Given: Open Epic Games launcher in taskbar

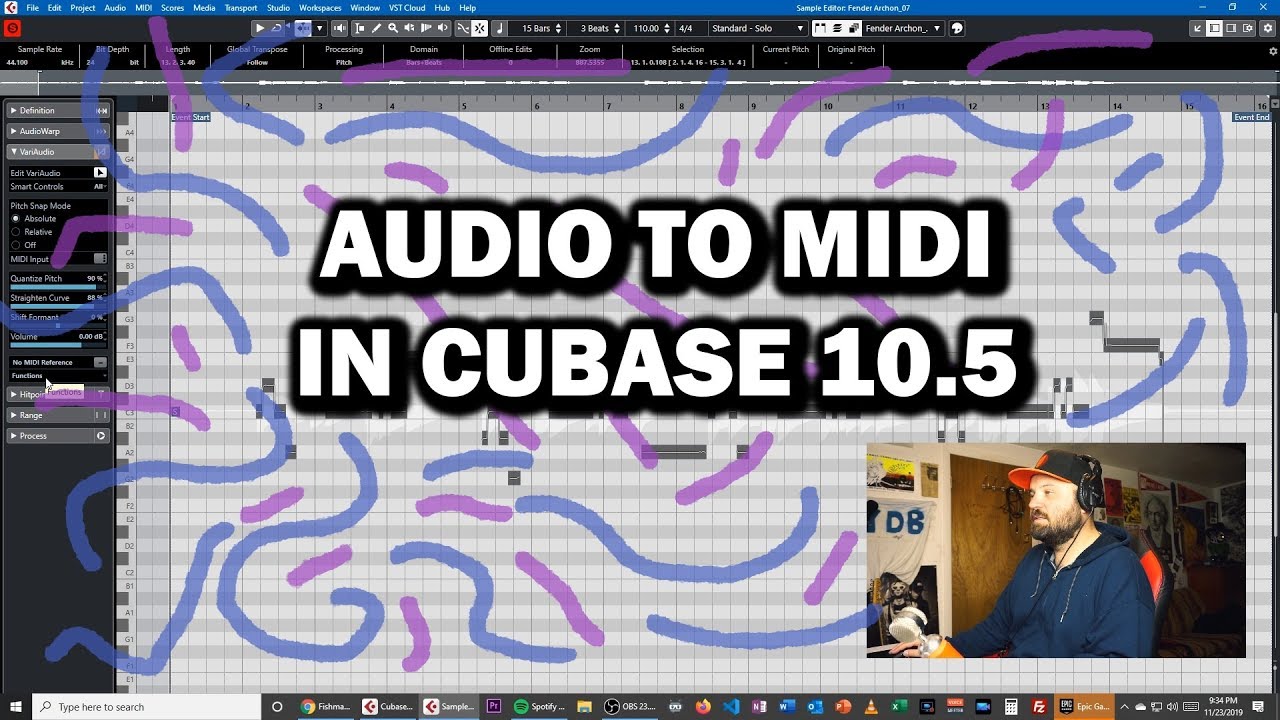Looking at the screenshot, I should pos(1084,706).
